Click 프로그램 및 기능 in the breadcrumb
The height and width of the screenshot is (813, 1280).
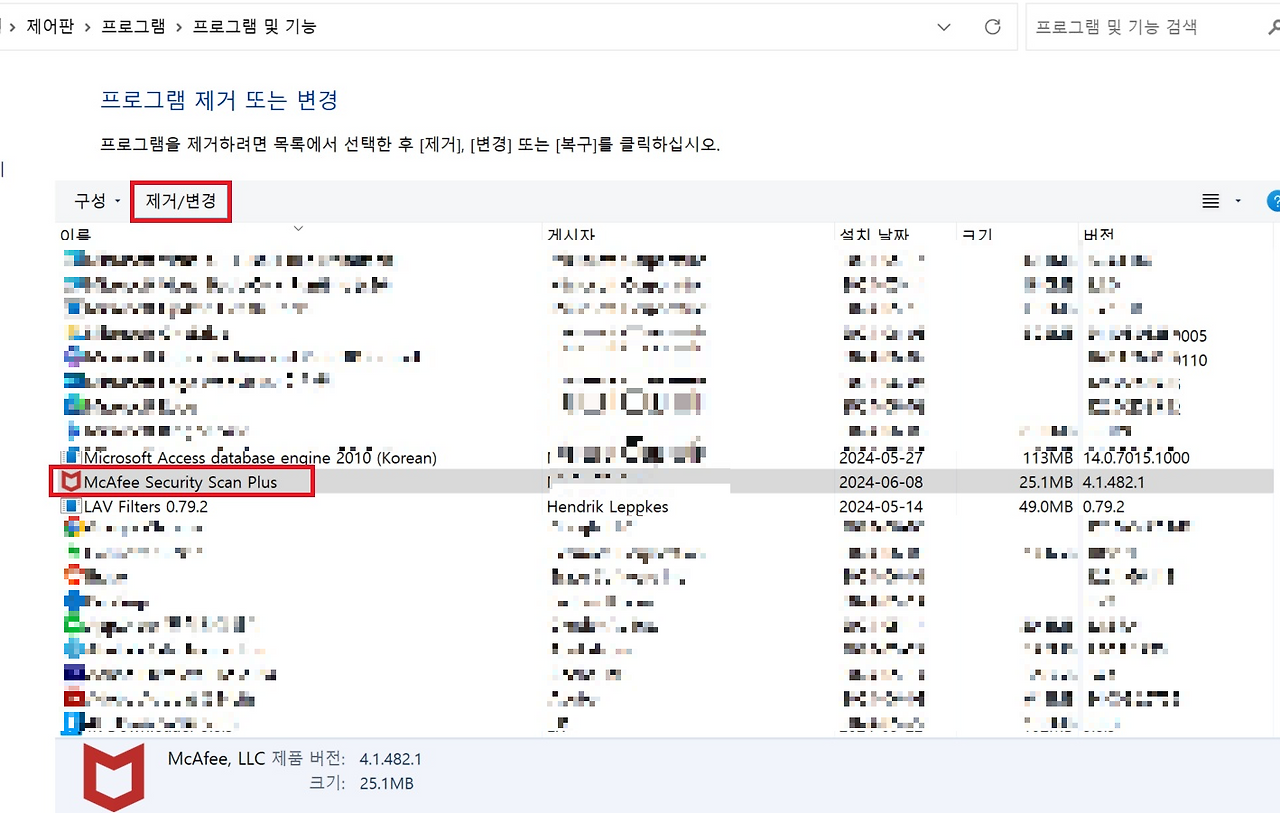(254, 27)
